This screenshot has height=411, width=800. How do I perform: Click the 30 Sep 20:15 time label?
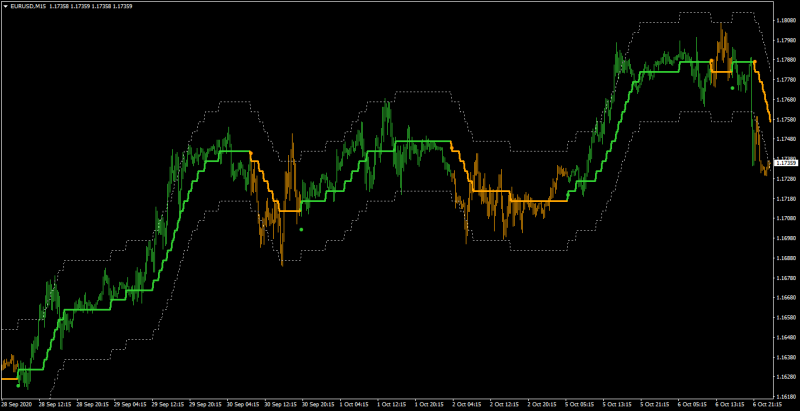318,403
